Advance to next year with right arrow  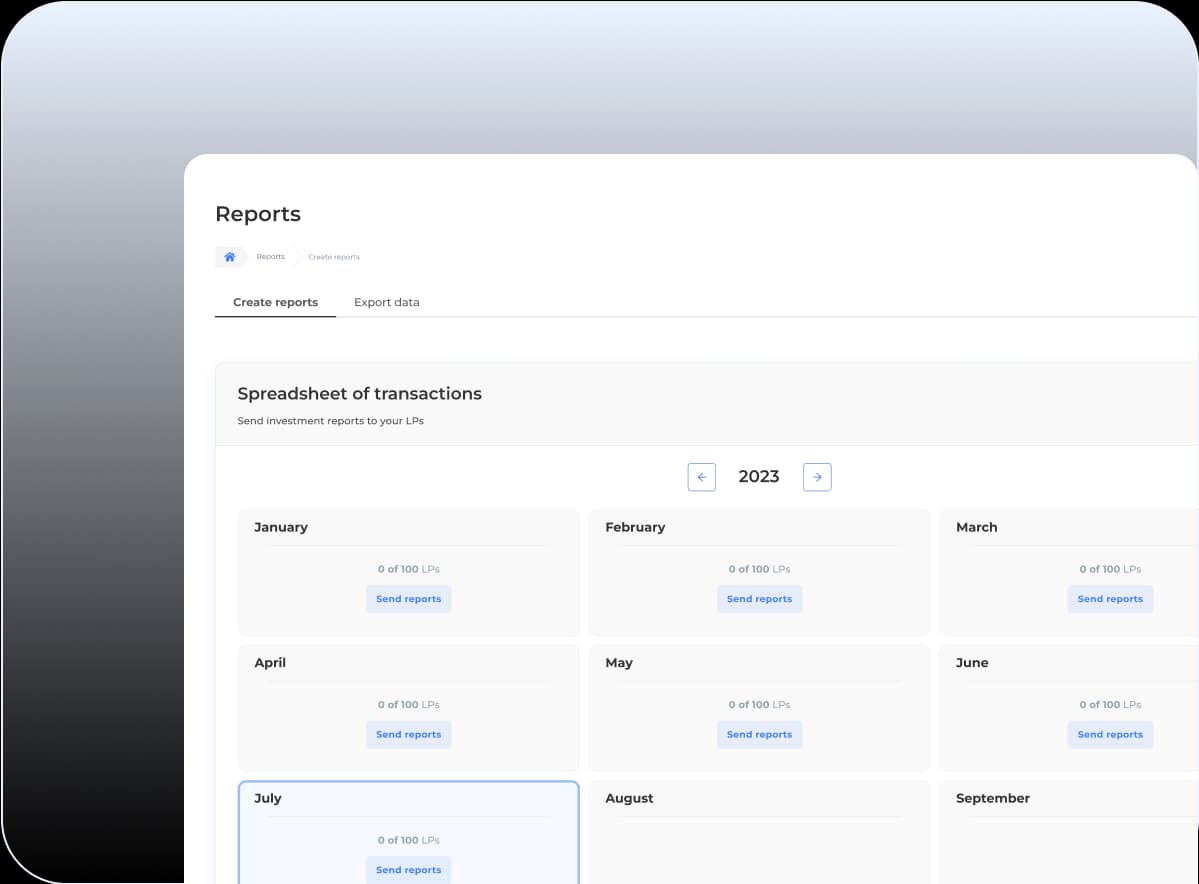tap(817, 477)
